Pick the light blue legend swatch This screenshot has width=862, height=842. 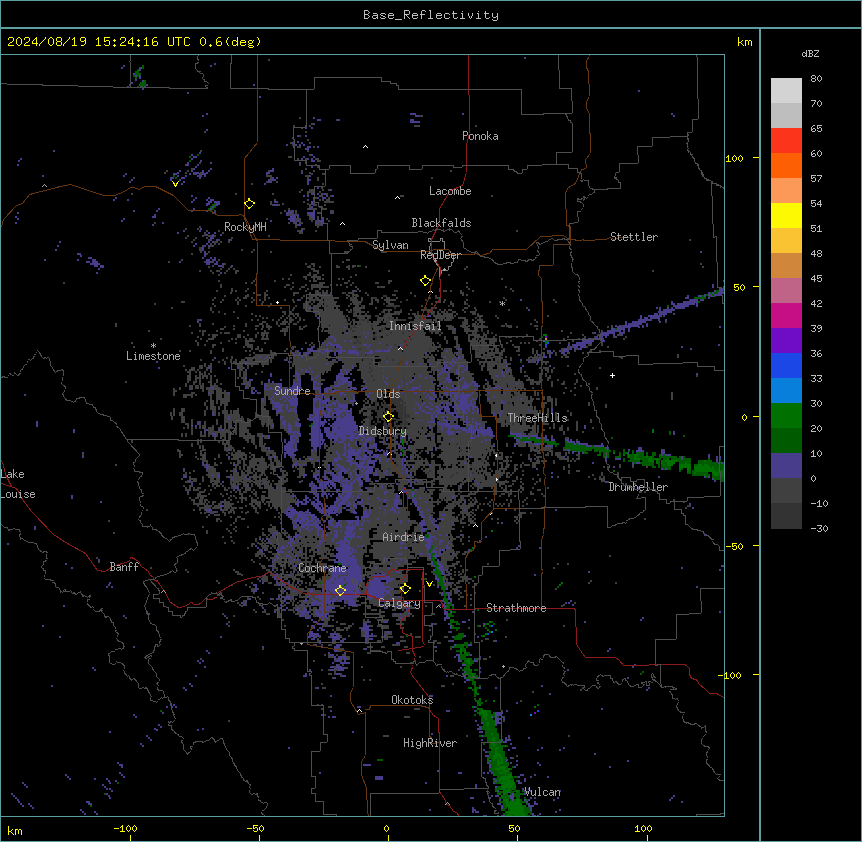786,390
